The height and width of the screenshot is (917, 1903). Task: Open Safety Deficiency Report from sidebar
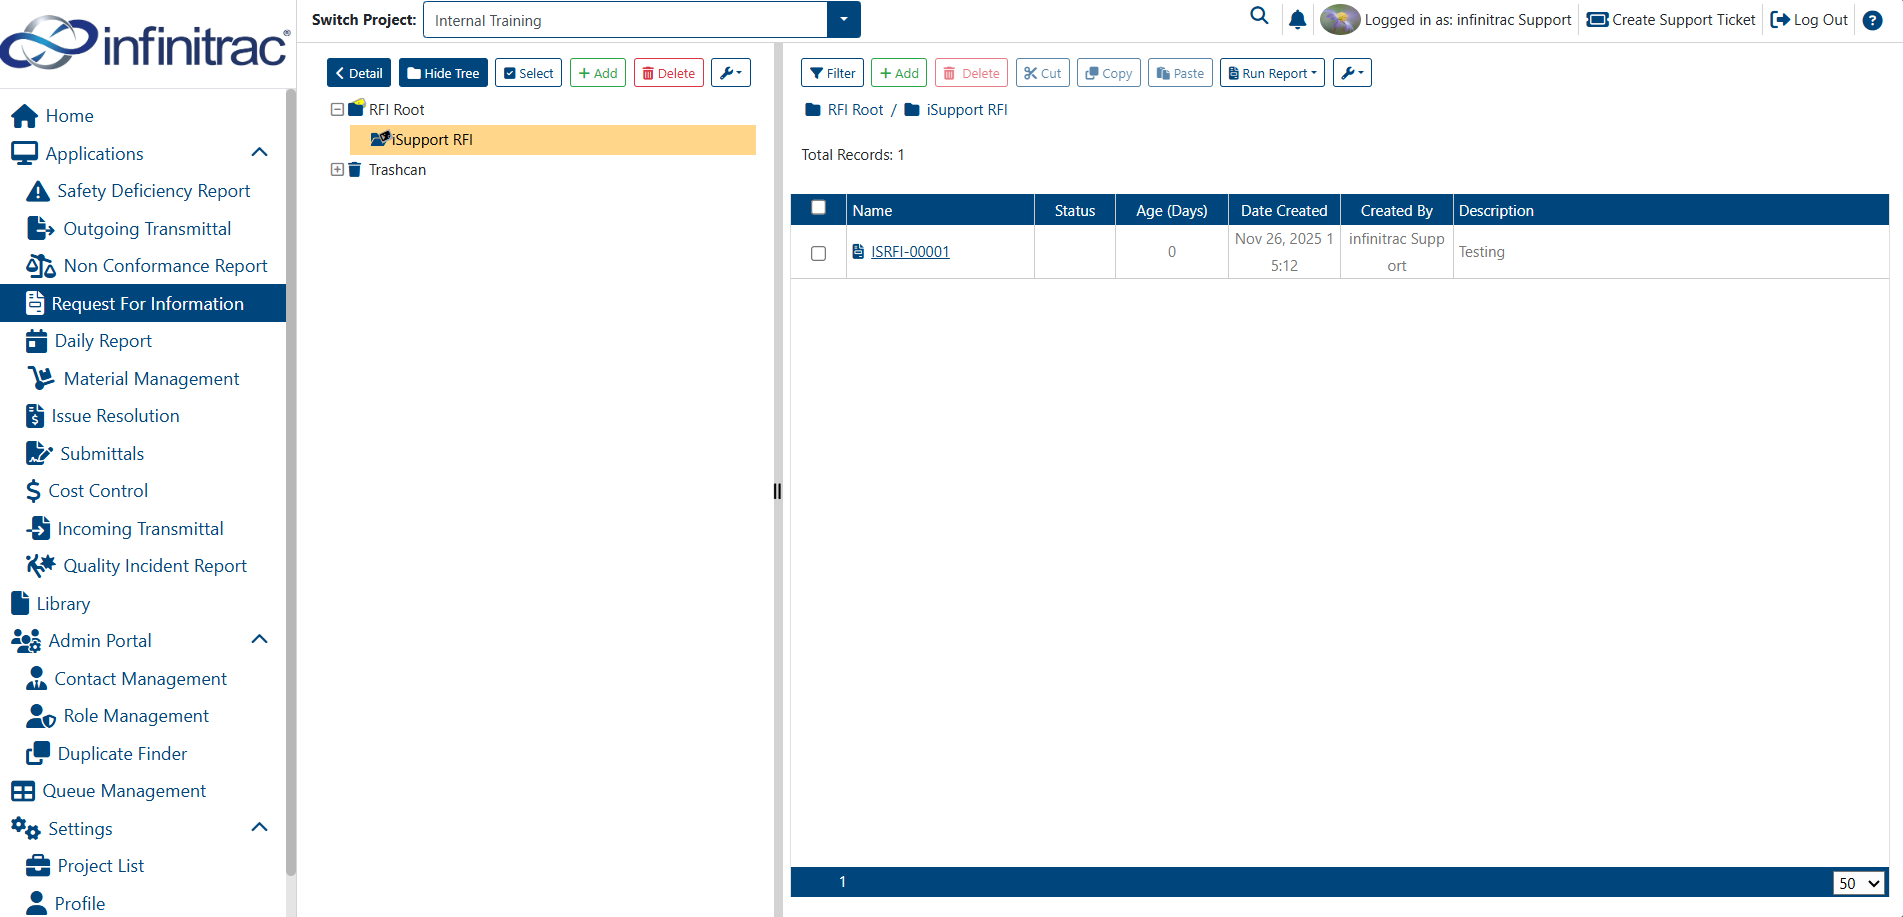point(153,191)
